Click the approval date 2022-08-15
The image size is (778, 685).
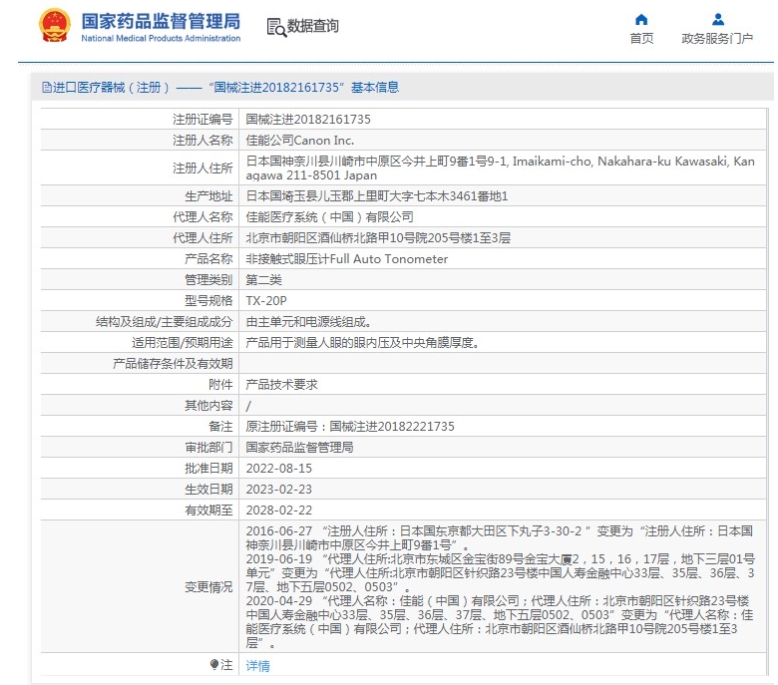click(x=278, y=468)
